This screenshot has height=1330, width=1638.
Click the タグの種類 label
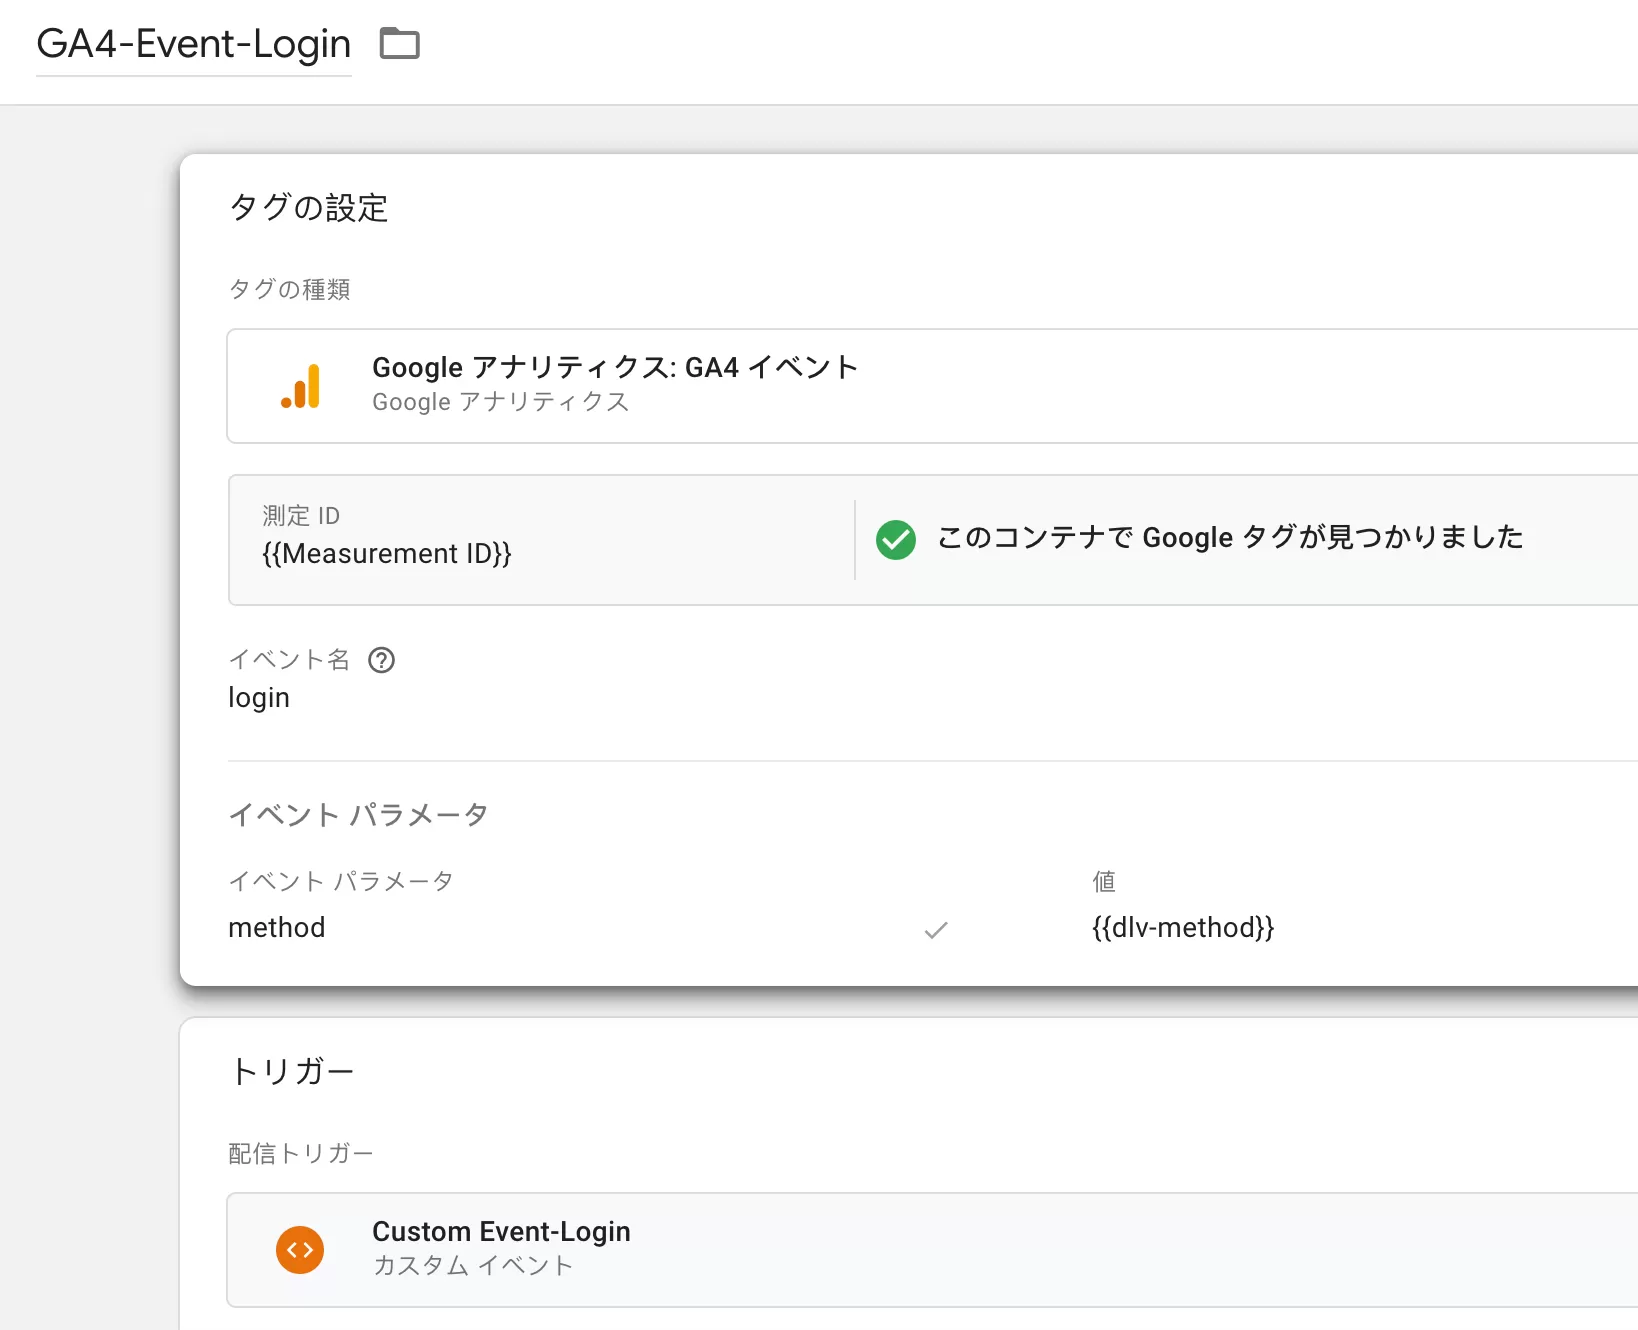290,290
